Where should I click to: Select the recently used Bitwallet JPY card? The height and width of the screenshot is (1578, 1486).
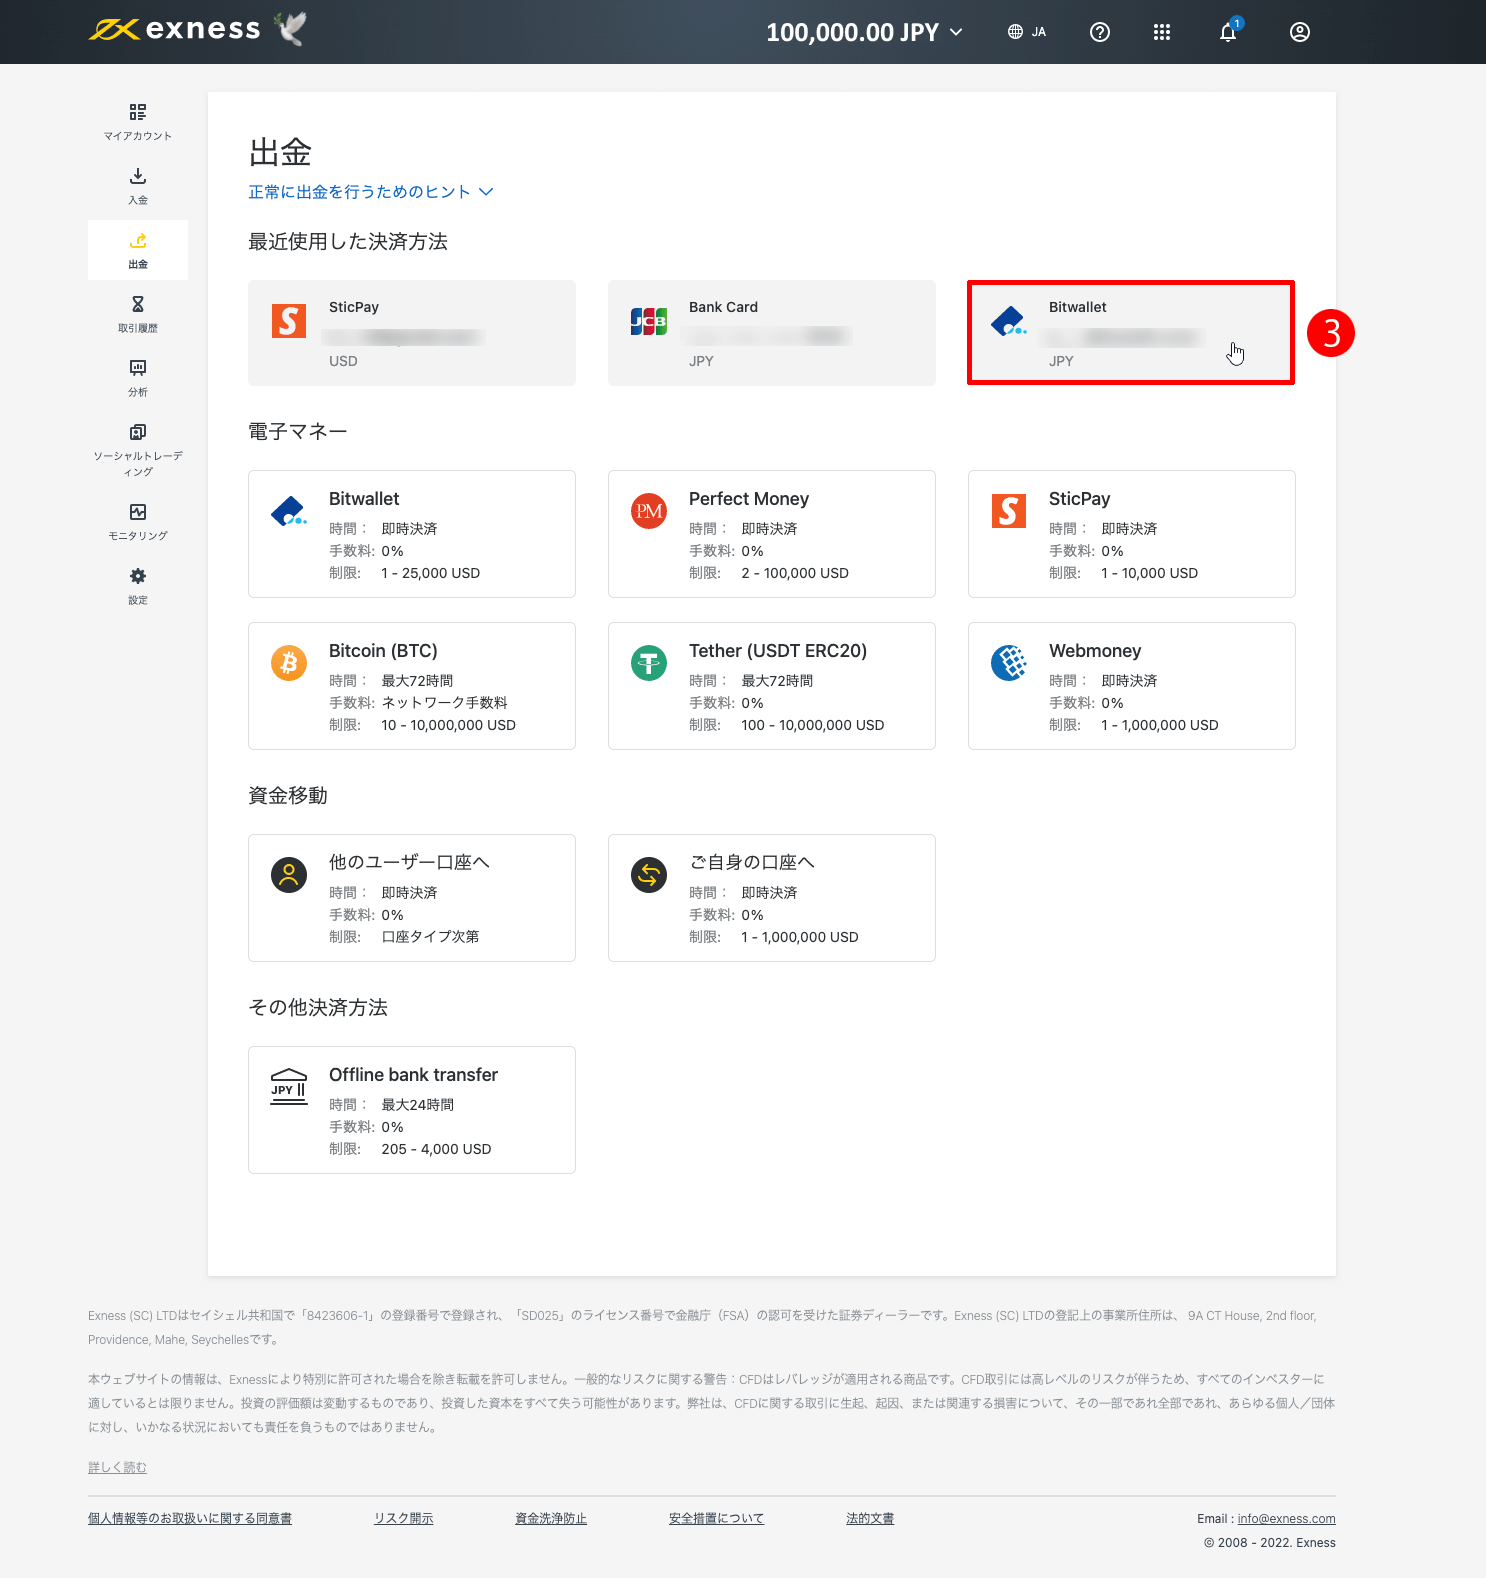pyautogui.click(x=1131, y=333)
